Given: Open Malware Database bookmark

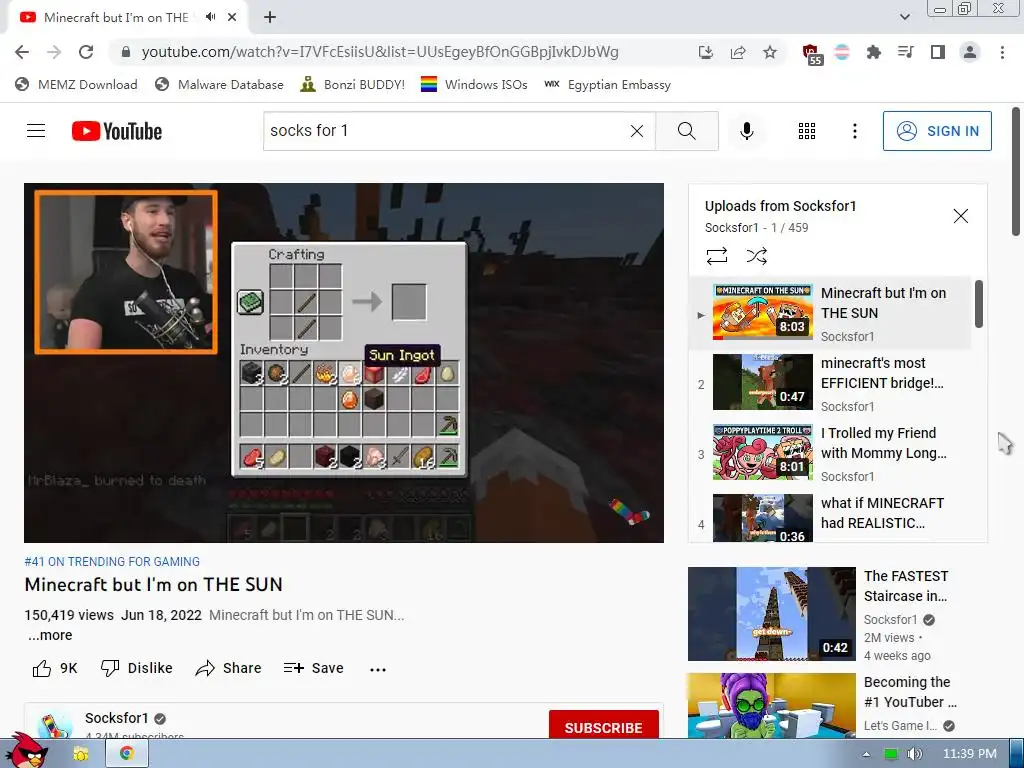Looking at the screenshot, I should [x=219, y=85].
